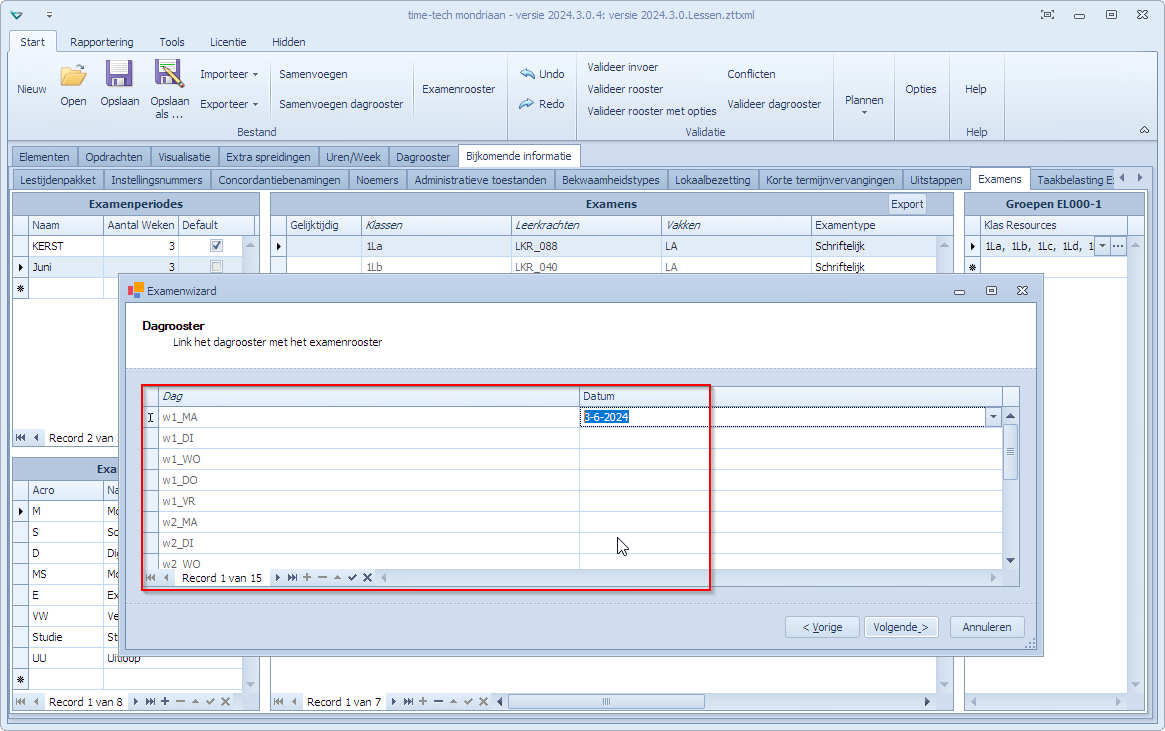Click the Export button in Examens
The height and width of the screenshot is (731, 1165).
coord(907,204)
